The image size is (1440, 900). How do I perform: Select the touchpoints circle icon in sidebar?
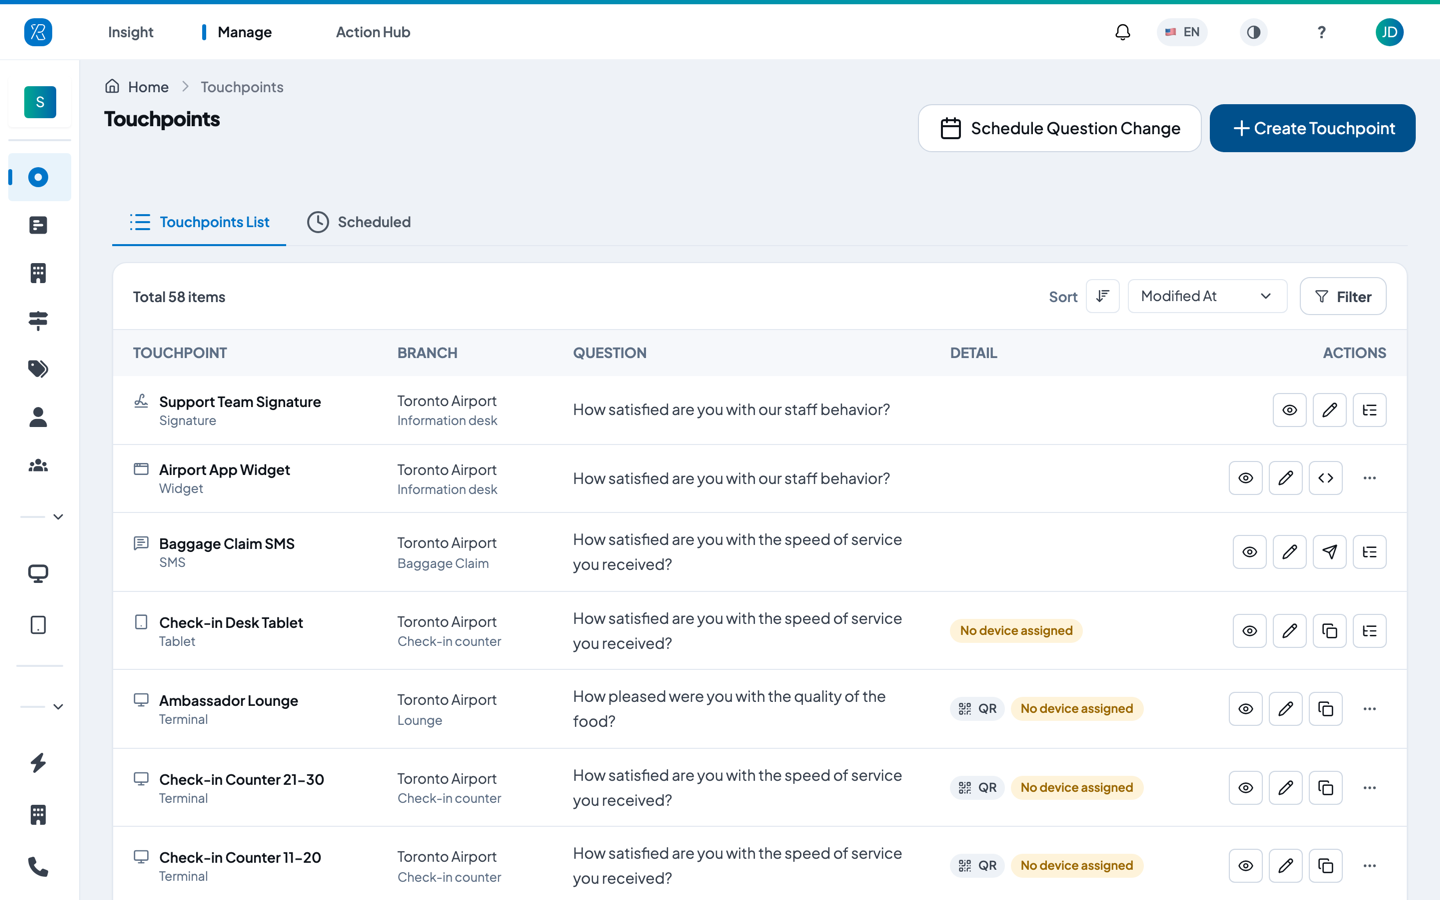click(x=38, y=177)
